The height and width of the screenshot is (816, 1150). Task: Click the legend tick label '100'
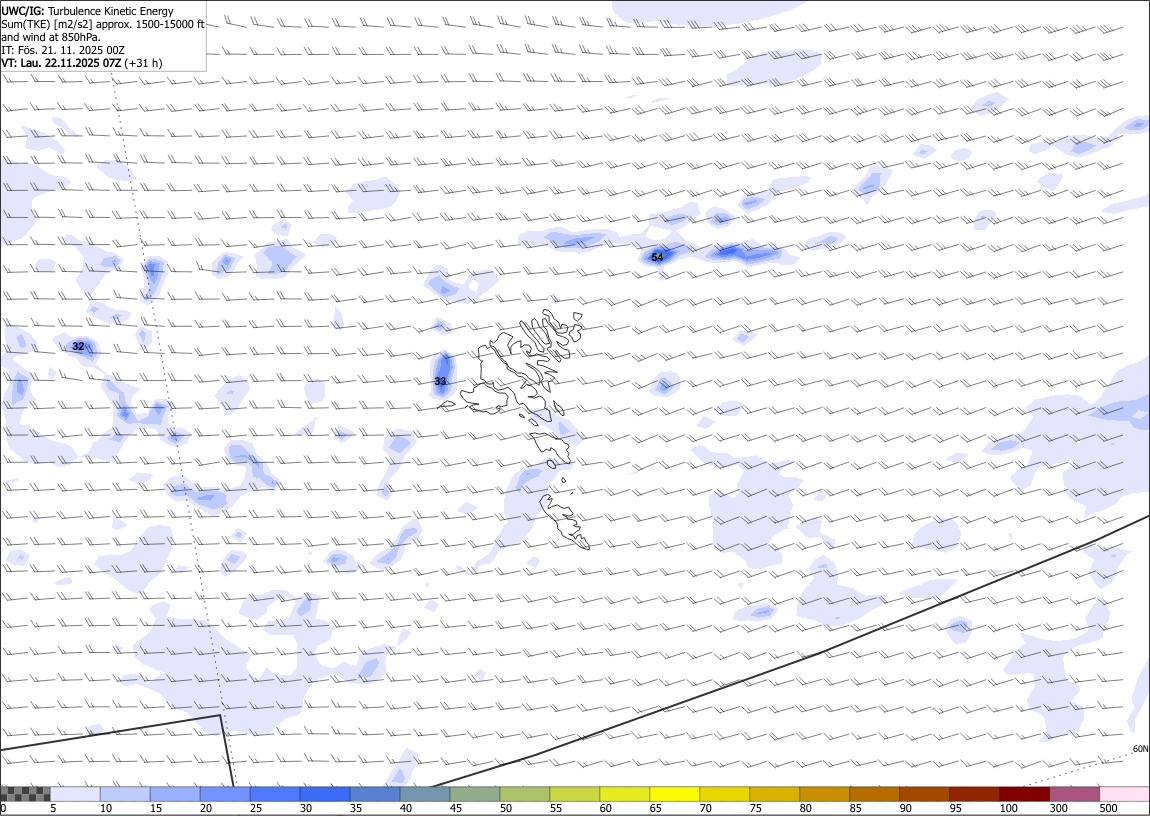coord(1008,808)
